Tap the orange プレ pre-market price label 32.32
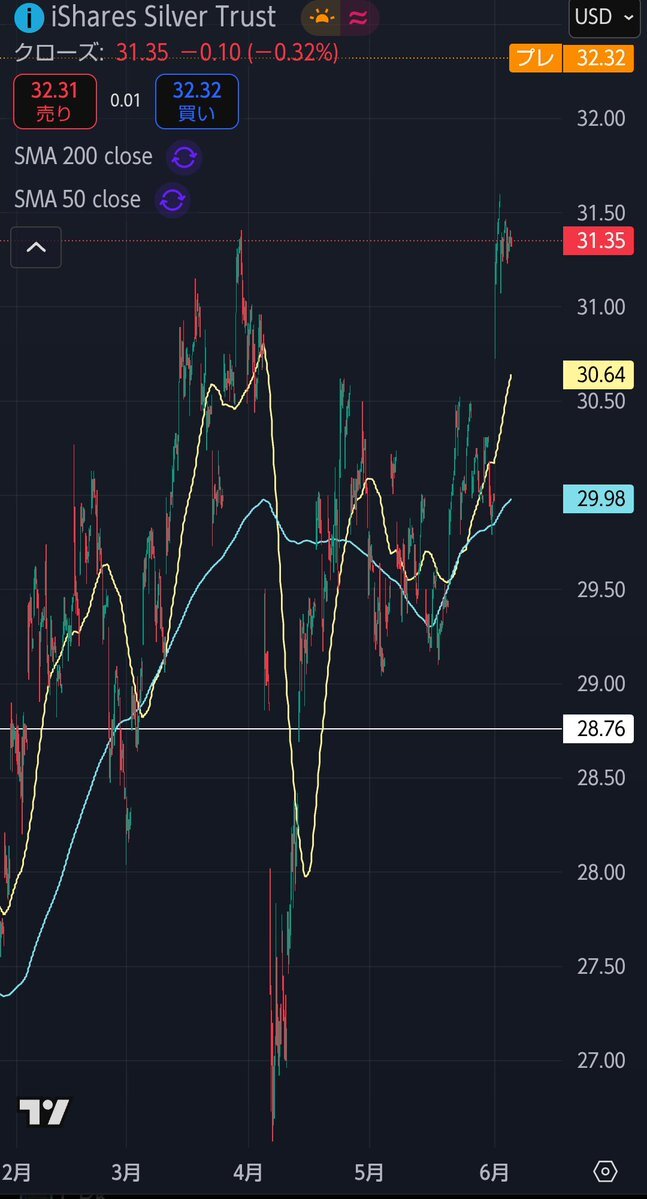 571,58
